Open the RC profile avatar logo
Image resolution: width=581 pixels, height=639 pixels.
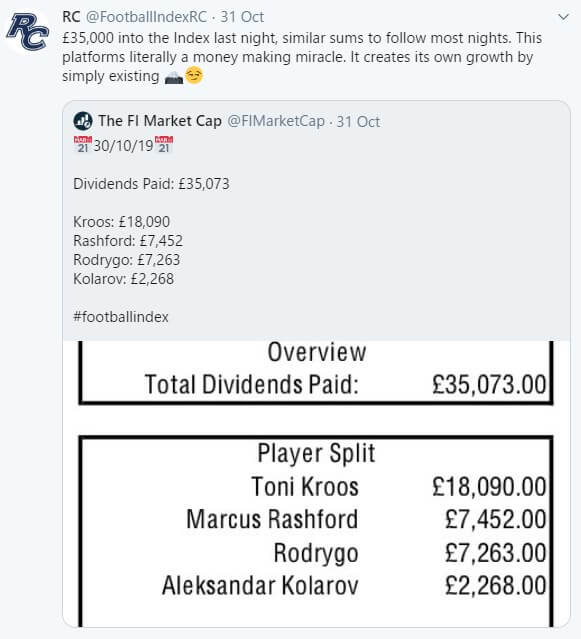click(x=28, y=32)
